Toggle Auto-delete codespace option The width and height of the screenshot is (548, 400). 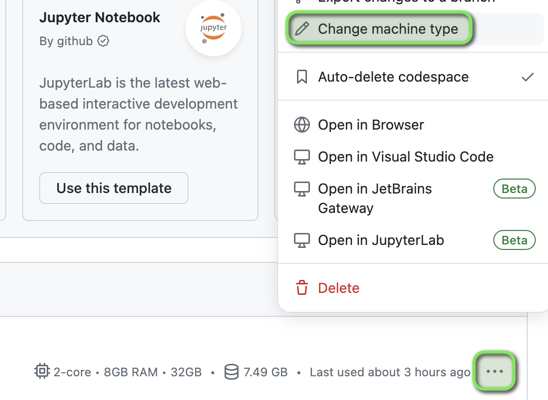(x=414, y=77)
